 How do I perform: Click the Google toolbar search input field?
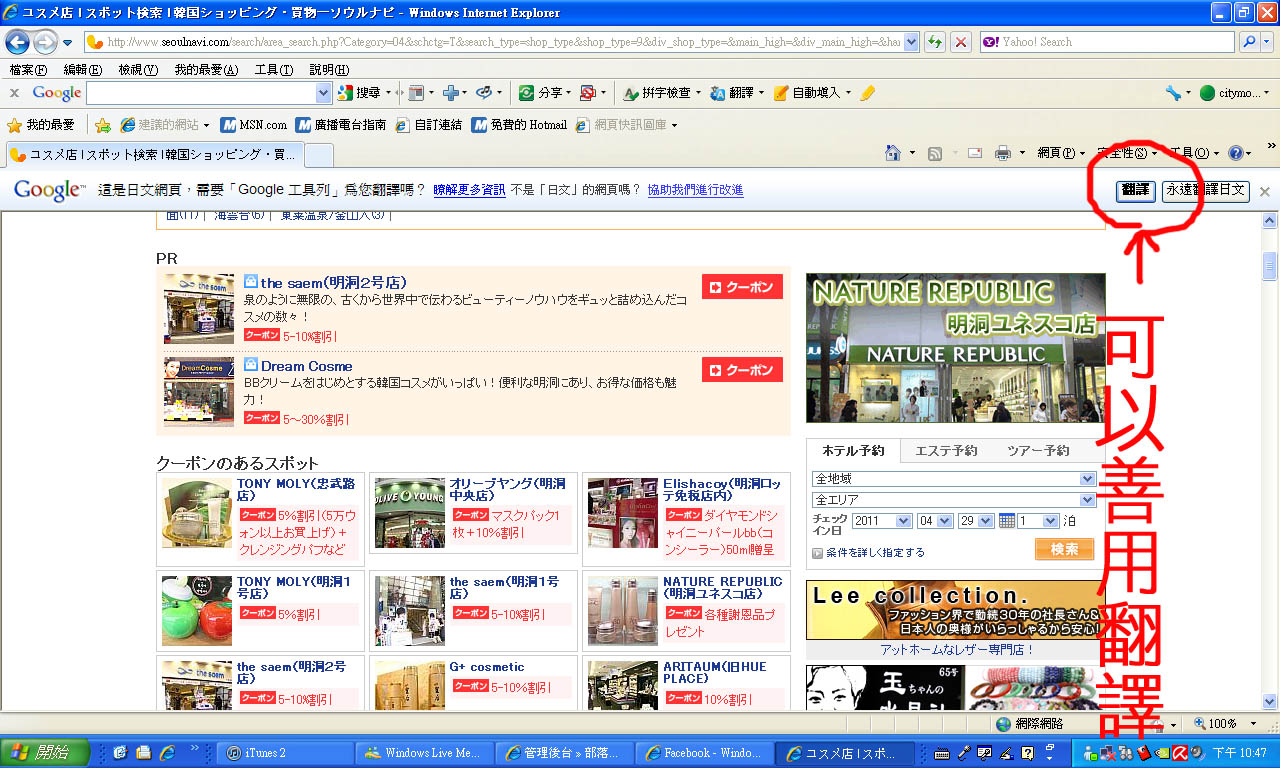[201, 92]
